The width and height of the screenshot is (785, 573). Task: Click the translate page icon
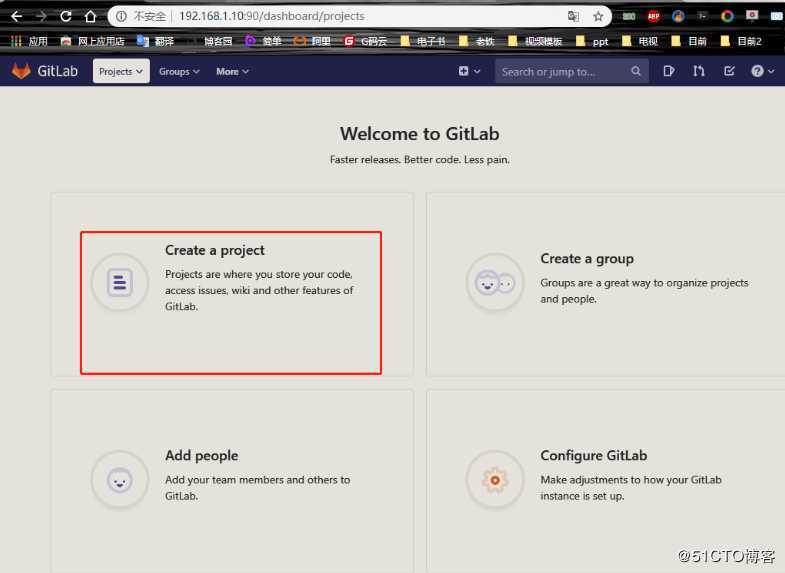[573, 17]
